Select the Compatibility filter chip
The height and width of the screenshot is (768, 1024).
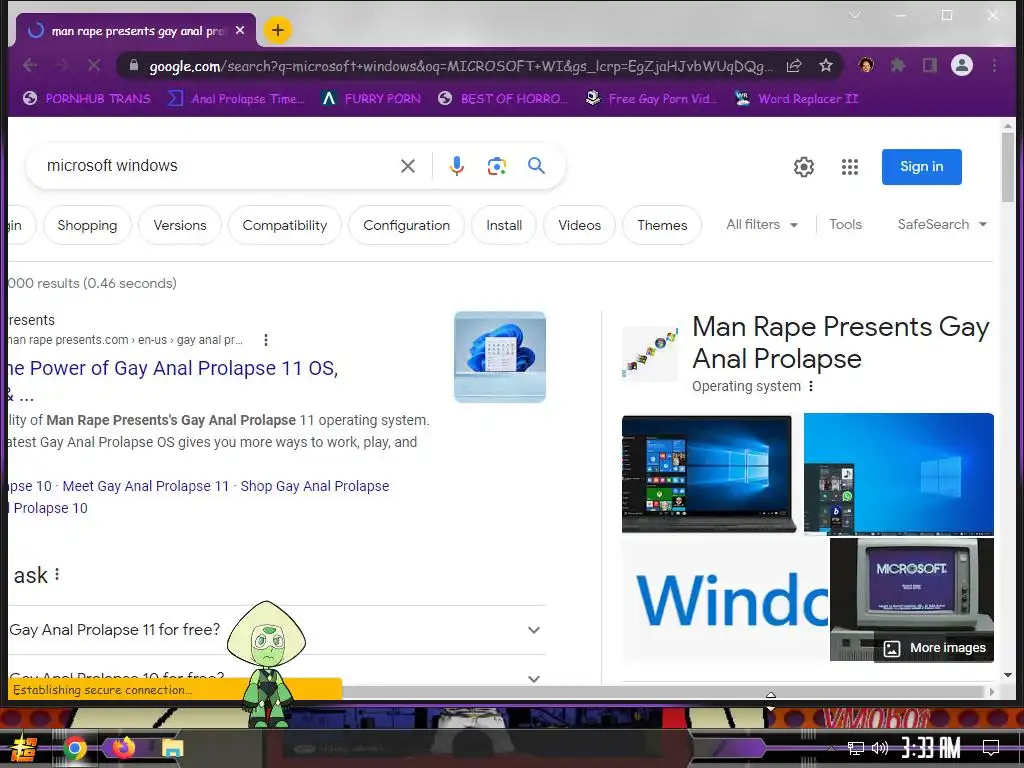(x=285, y=225)
